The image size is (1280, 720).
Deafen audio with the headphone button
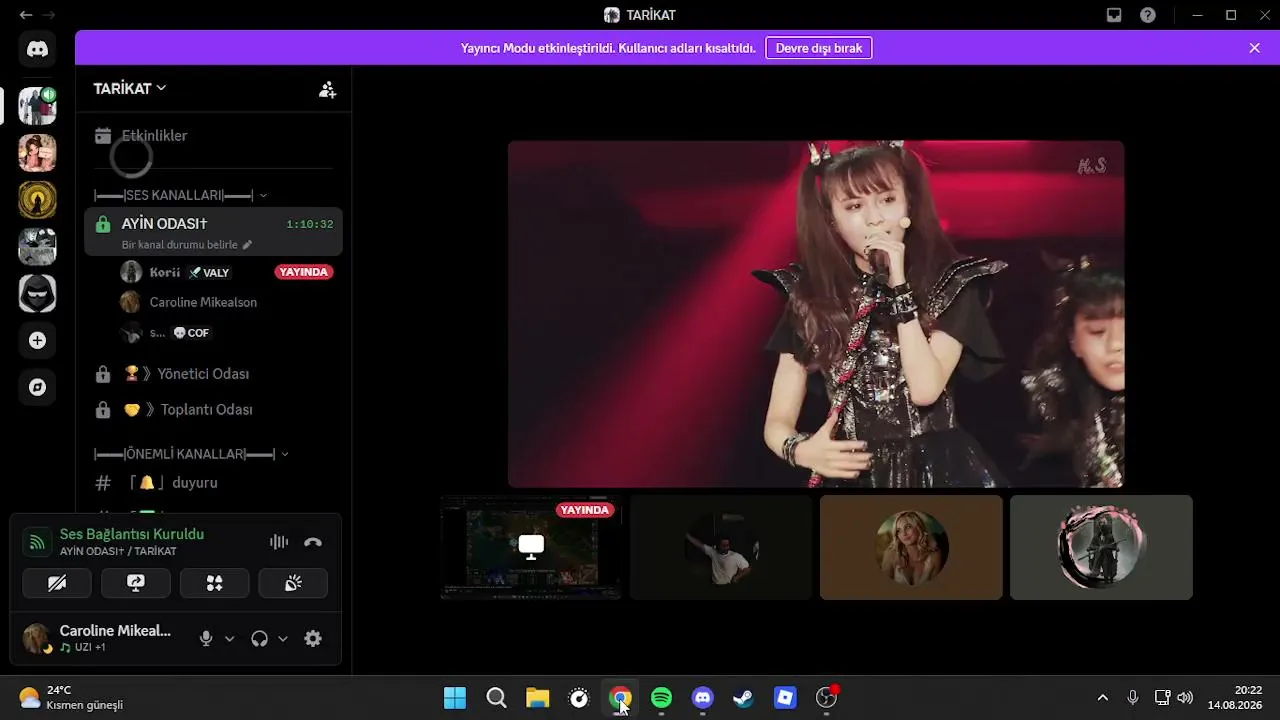pos(260,638)
